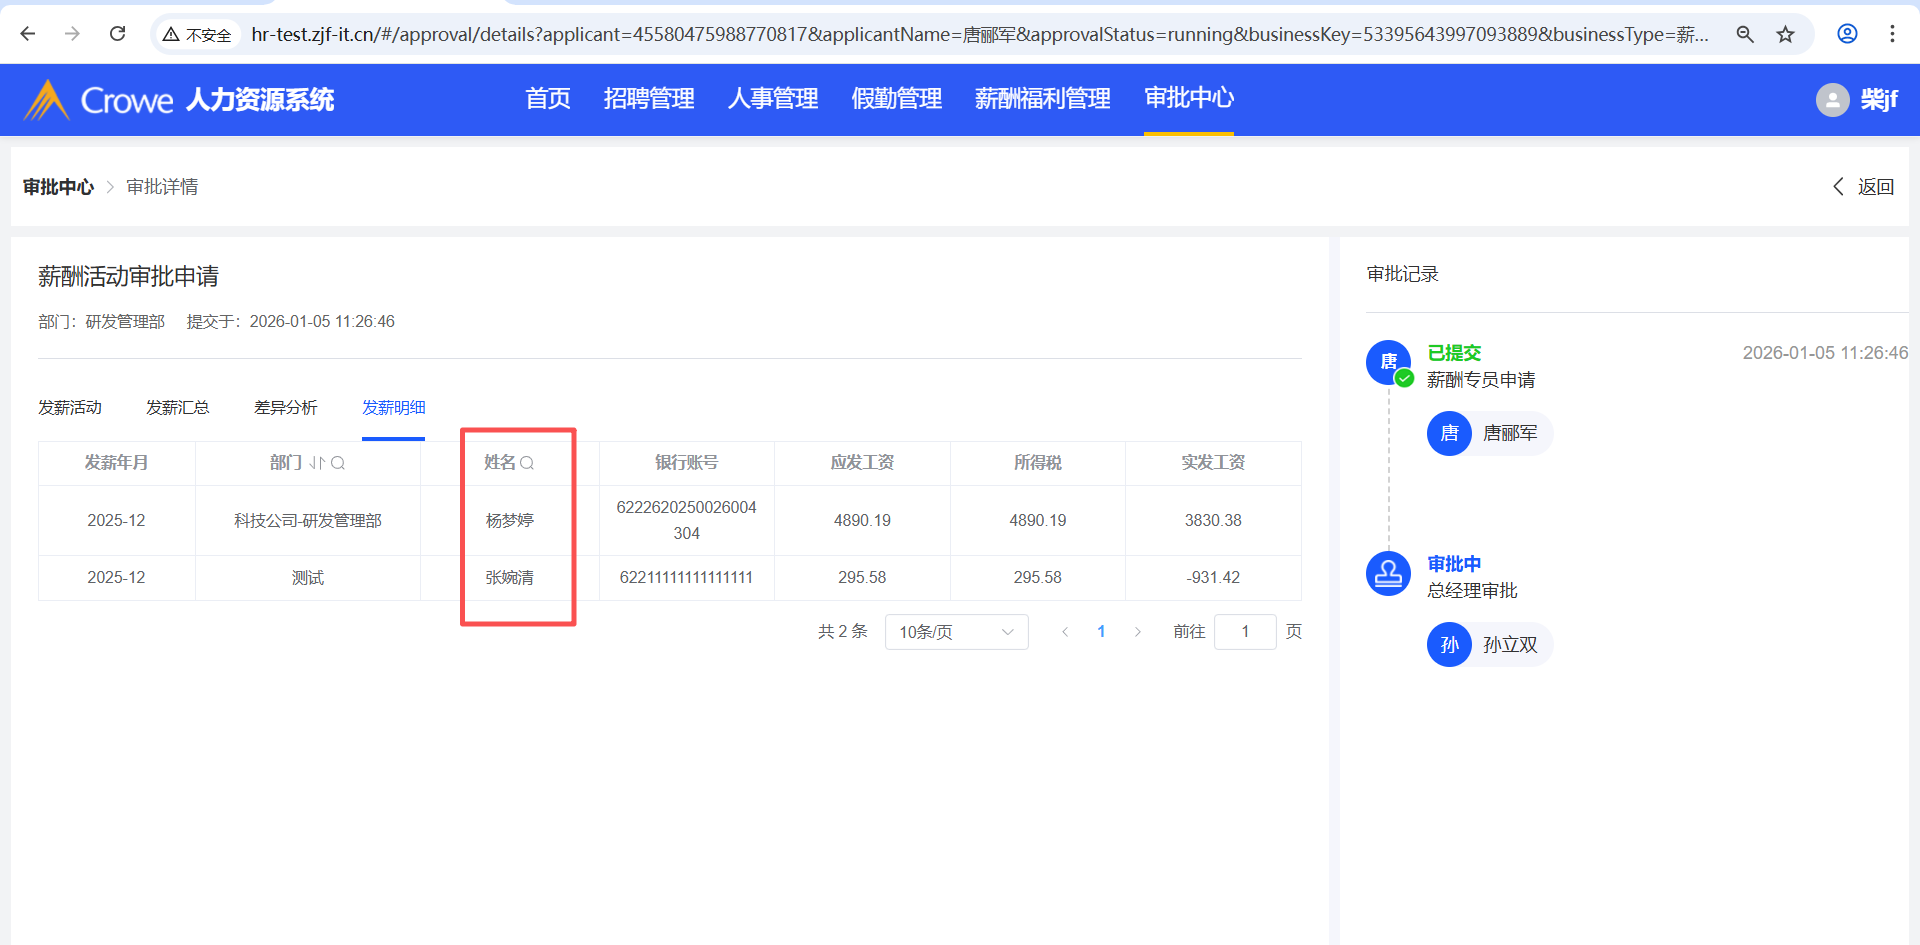Open 假勤管理 in the top menu
This screenshot has height=945, width=1920.
[x=896, y=99]
